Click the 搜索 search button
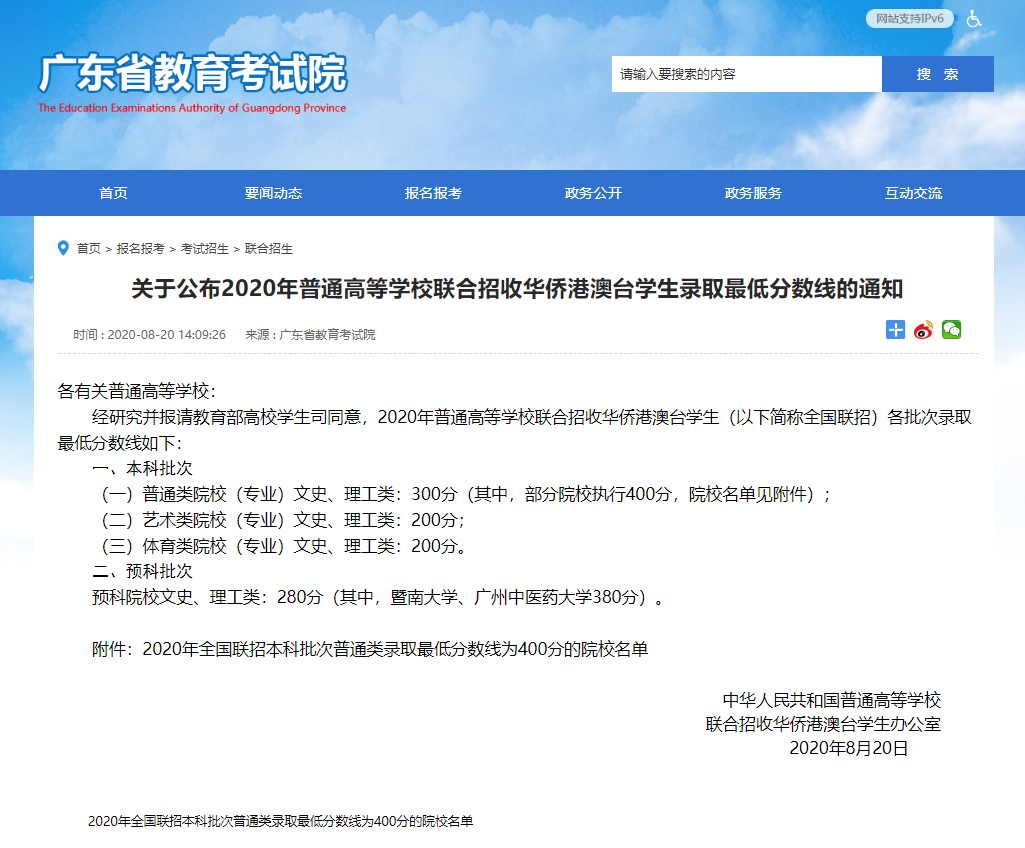This screenshot has width=1025, height=848. coord(937,74)
